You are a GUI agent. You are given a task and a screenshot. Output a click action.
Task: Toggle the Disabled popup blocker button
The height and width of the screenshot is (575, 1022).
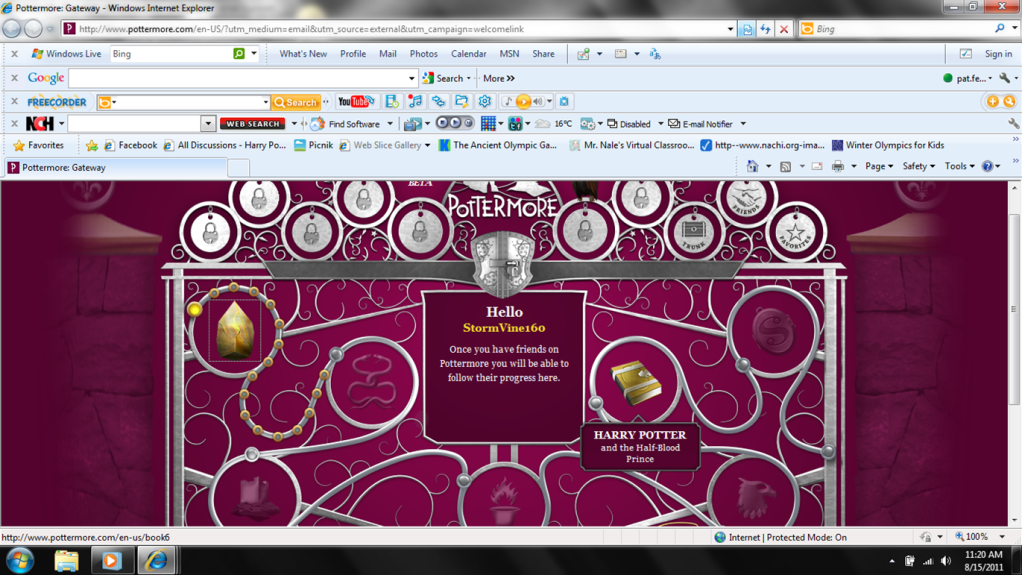[x=634, y=124]
